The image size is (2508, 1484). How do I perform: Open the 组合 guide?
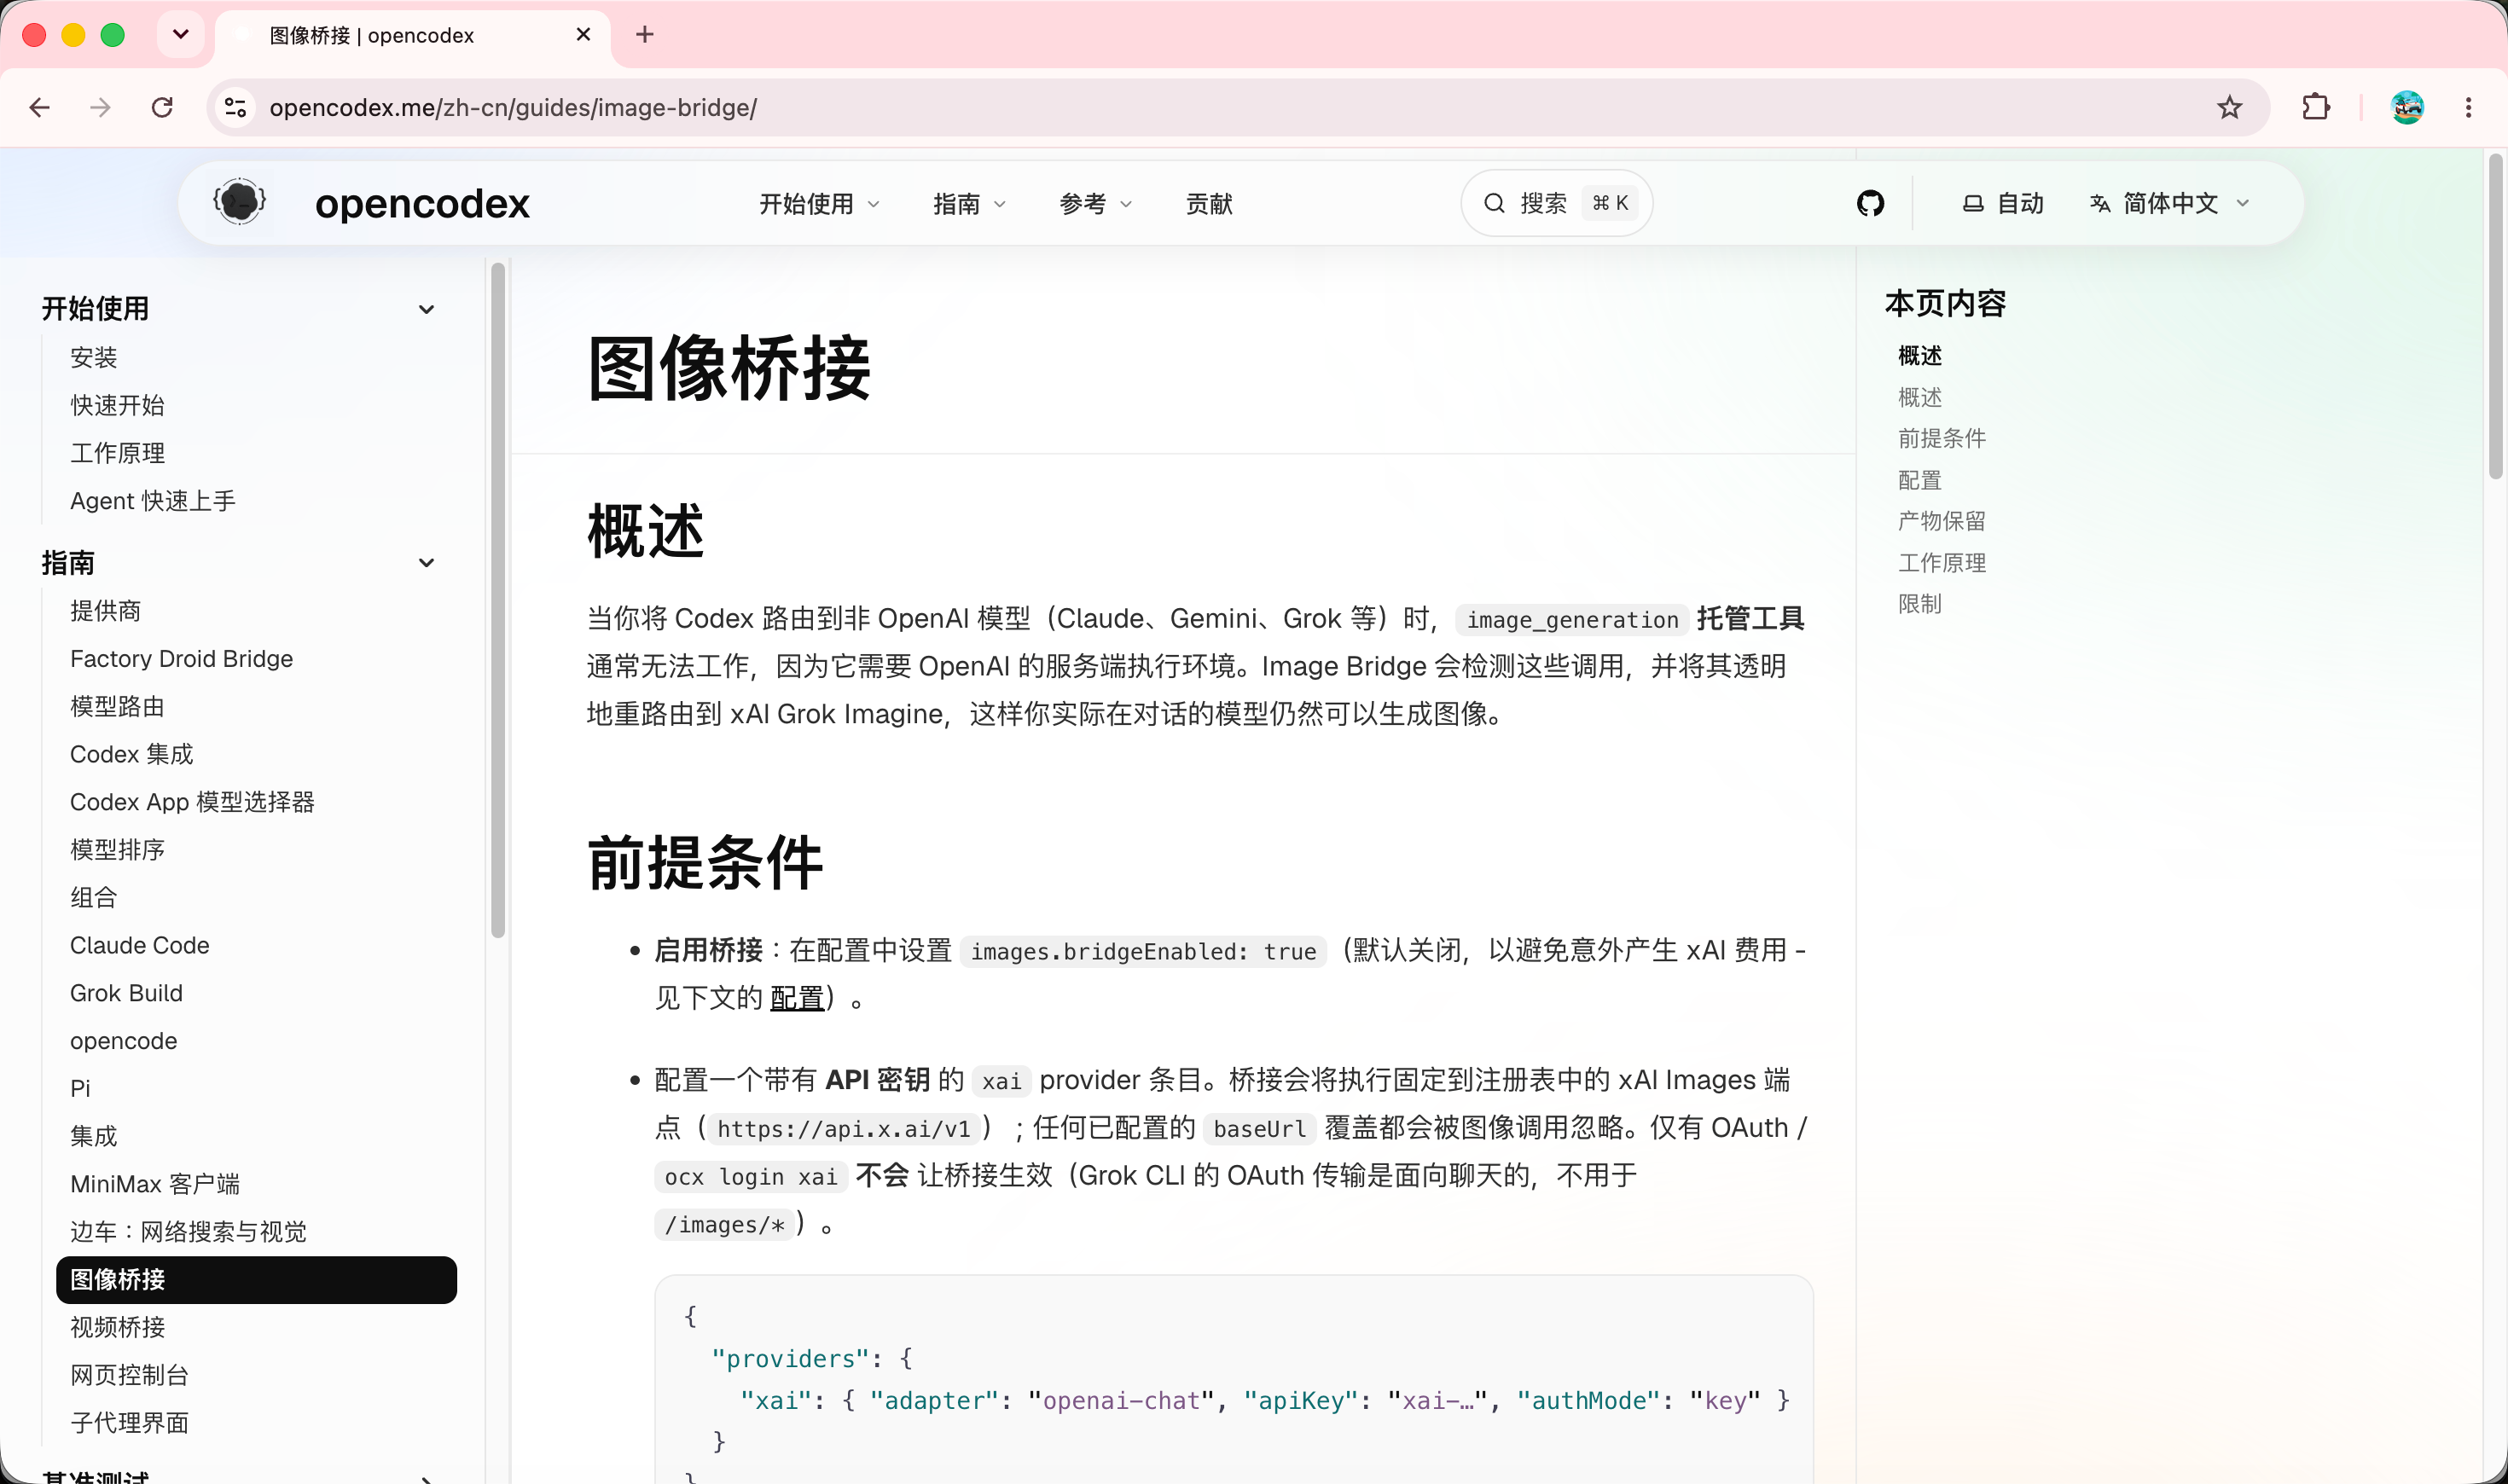94,898
